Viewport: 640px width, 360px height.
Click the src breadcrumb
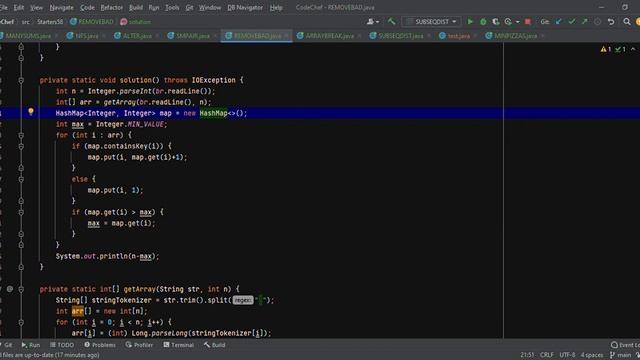coord(25,22)
